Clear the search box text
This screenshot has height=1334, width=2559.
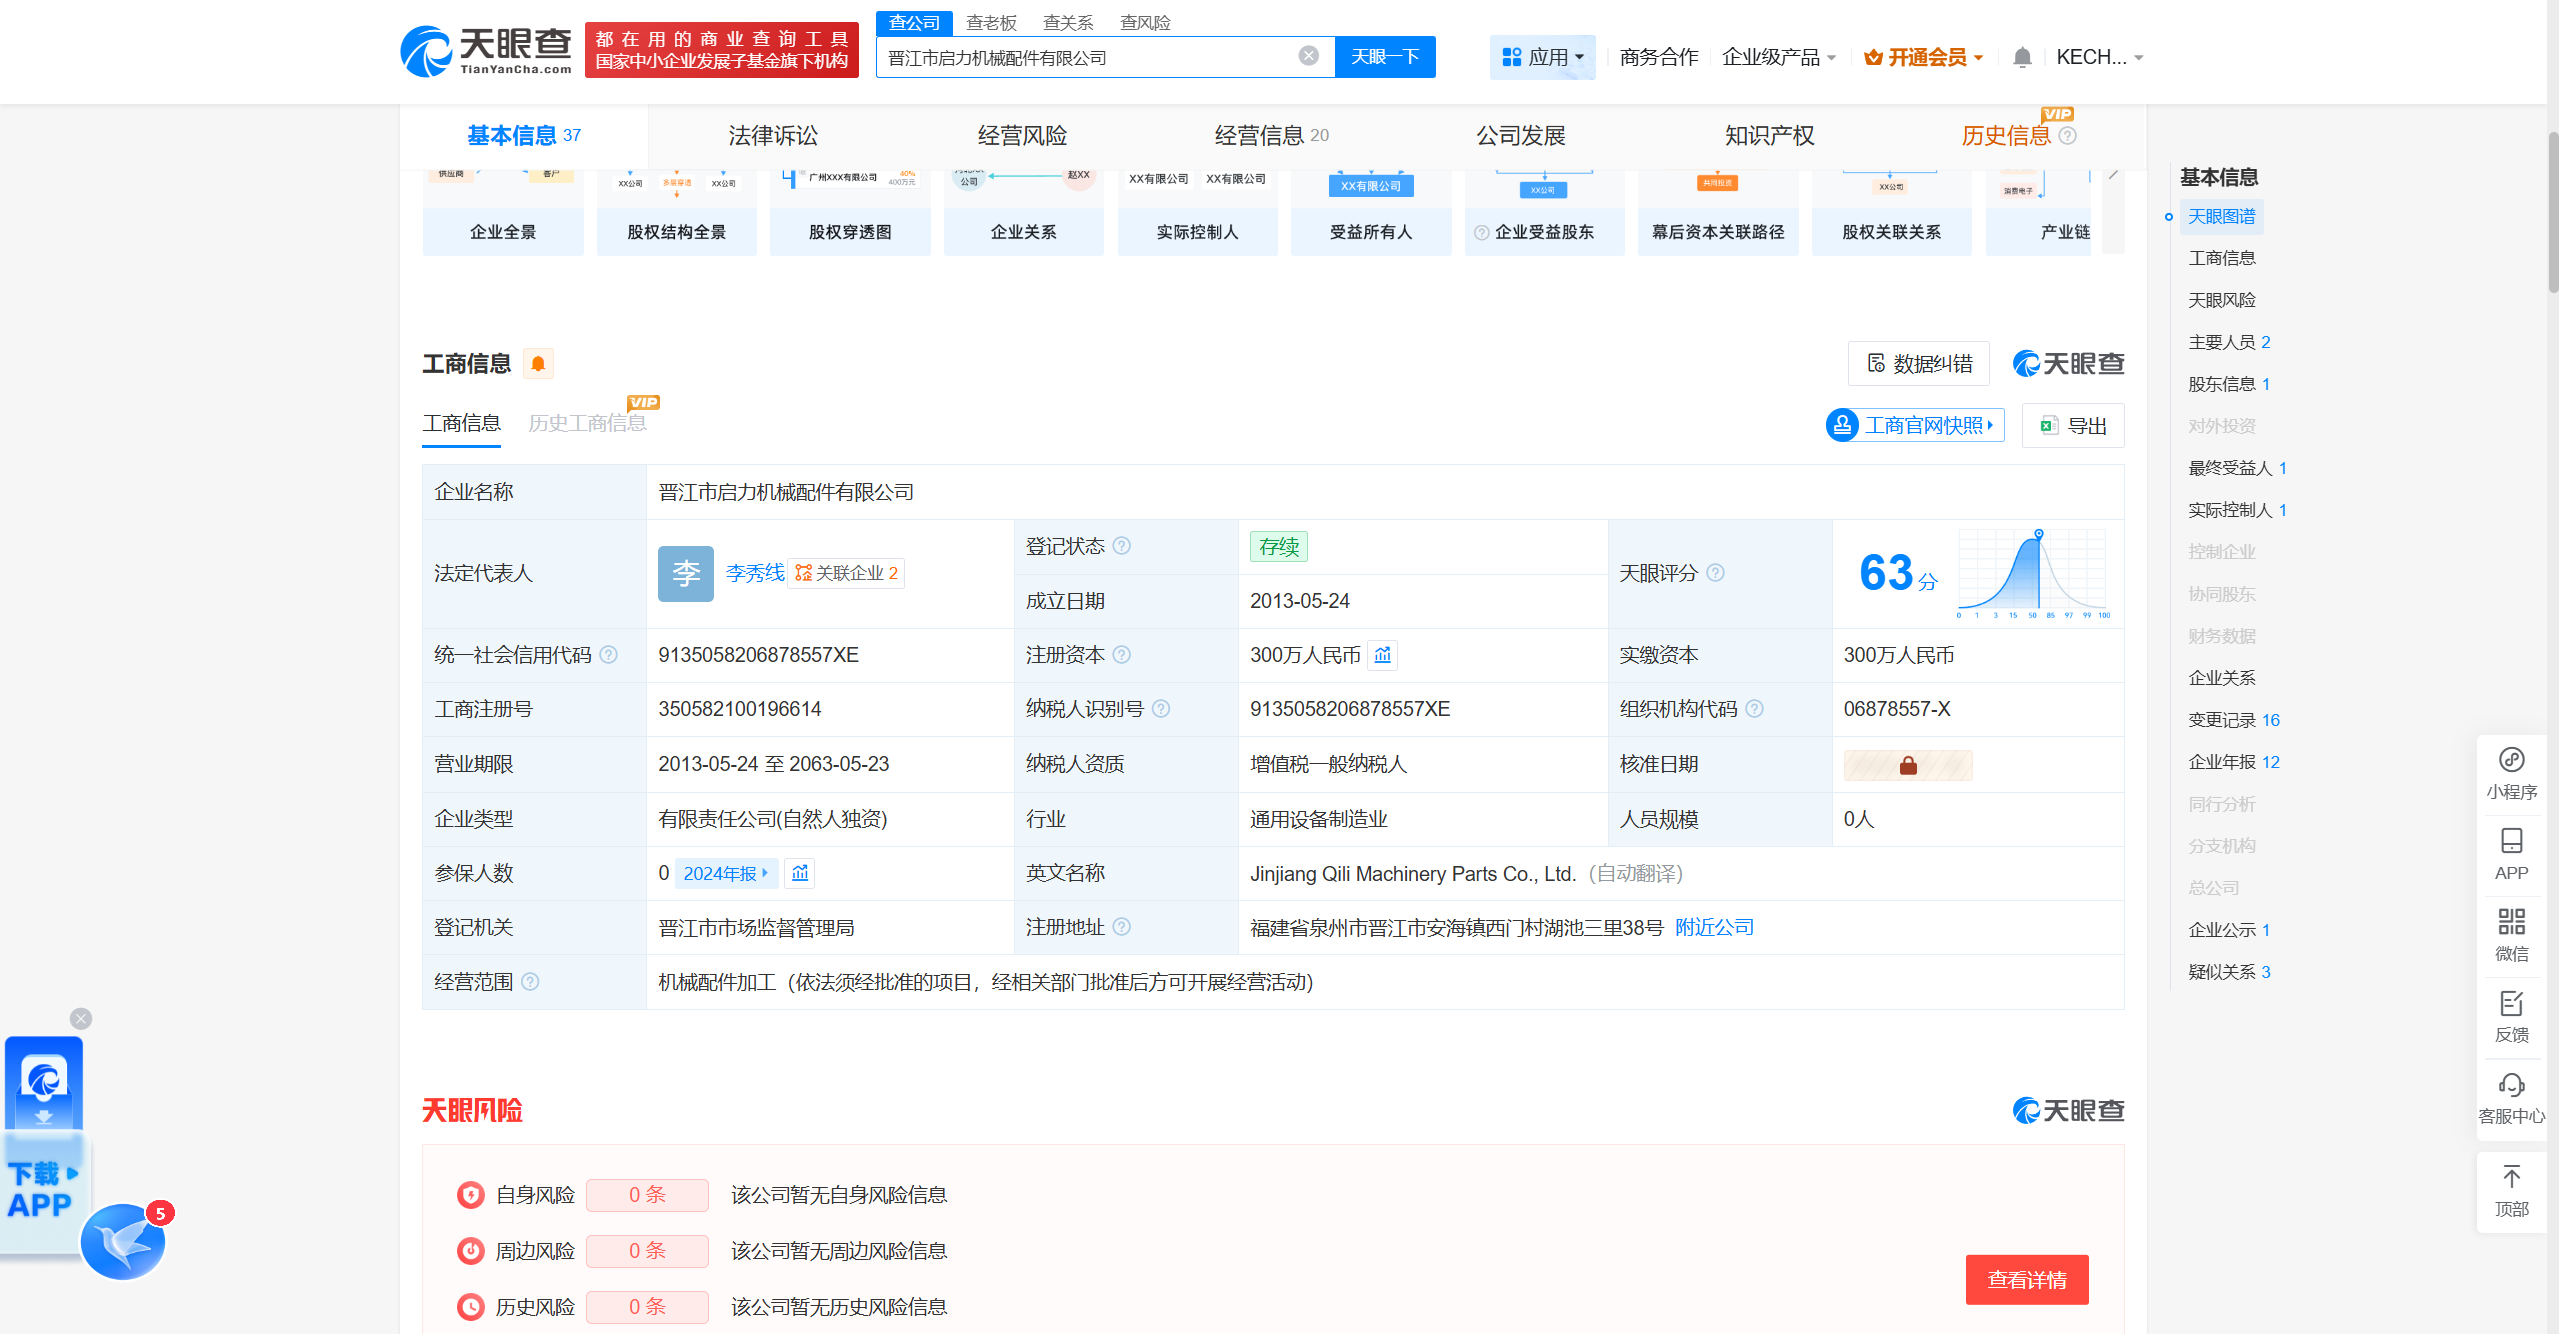pos(1308,56)
